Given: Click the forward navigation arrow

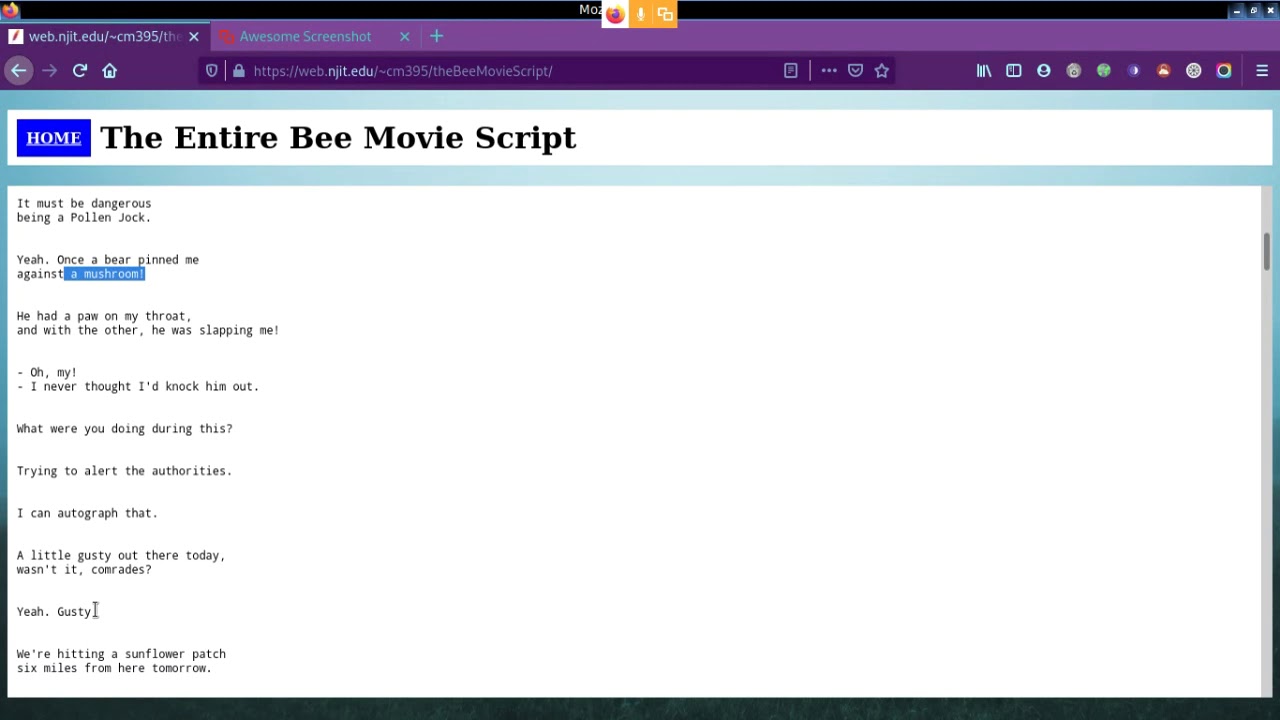Looking at the screenshot, I should [49, 71].
